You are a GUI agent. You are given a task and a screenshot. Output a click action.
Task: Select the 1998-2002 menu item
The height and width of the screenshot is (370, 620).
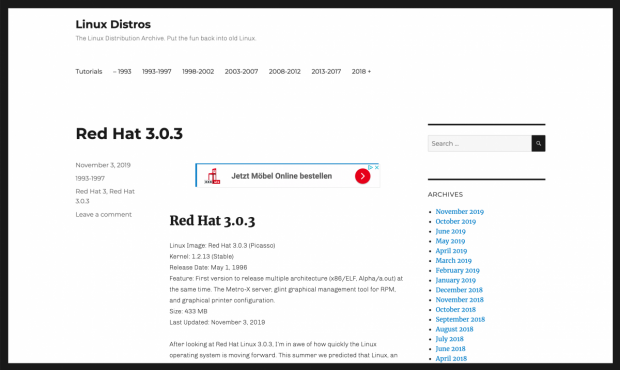click(x=198, y=72)
